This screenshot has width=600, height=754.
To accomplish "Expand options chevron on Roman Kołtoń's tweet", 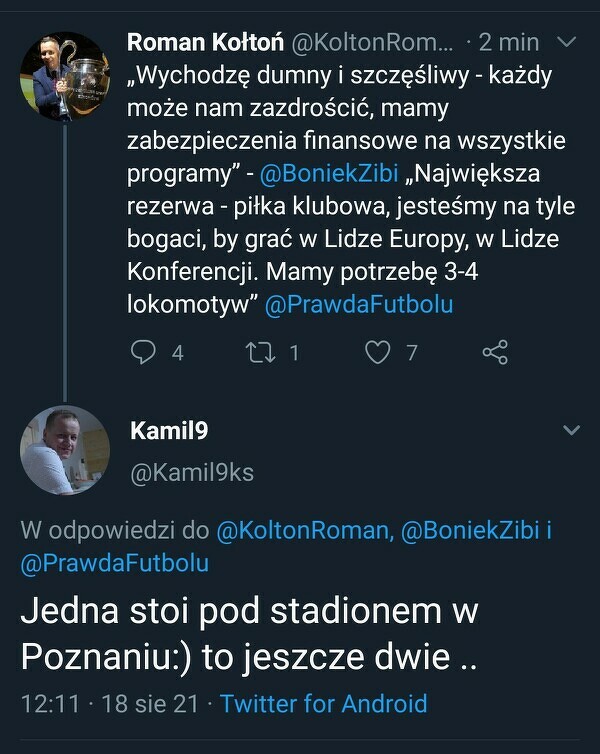I will pyautogui.click(x=566, y=42).
